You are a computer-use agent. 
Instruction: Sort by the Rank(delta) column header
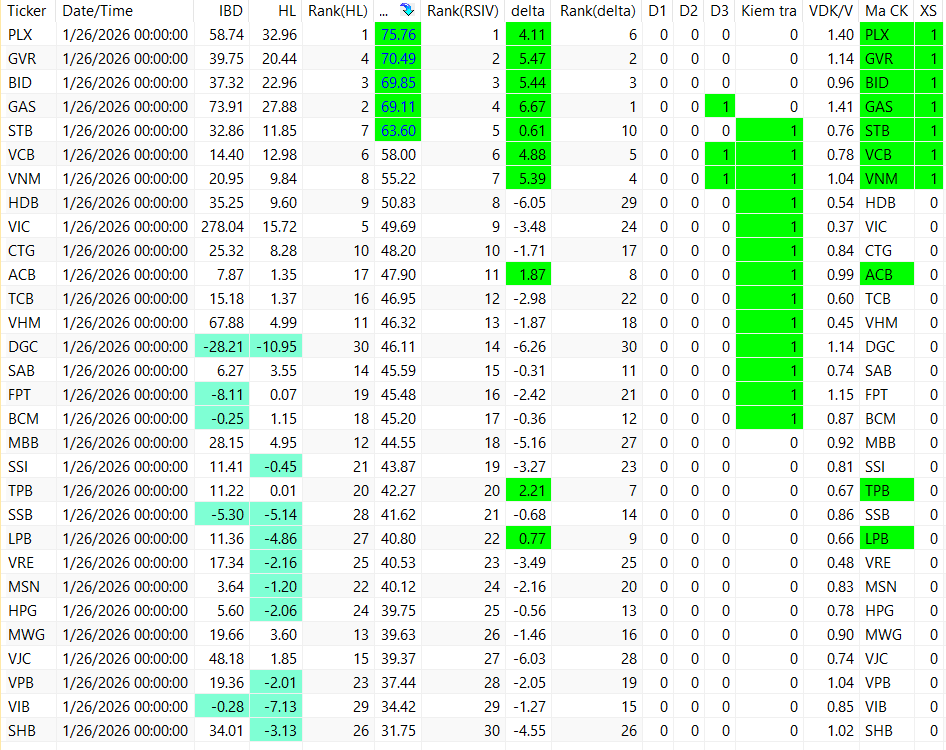pyautogui.click(x=598, y=11)
